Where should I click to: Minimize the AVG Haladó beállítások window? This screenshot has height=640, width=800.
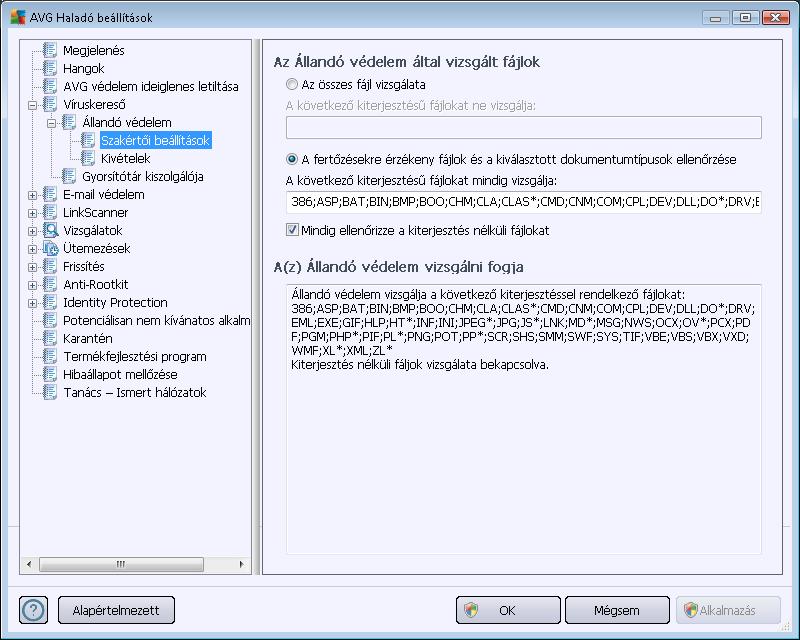pyautogui.click(x=715, y=18)
